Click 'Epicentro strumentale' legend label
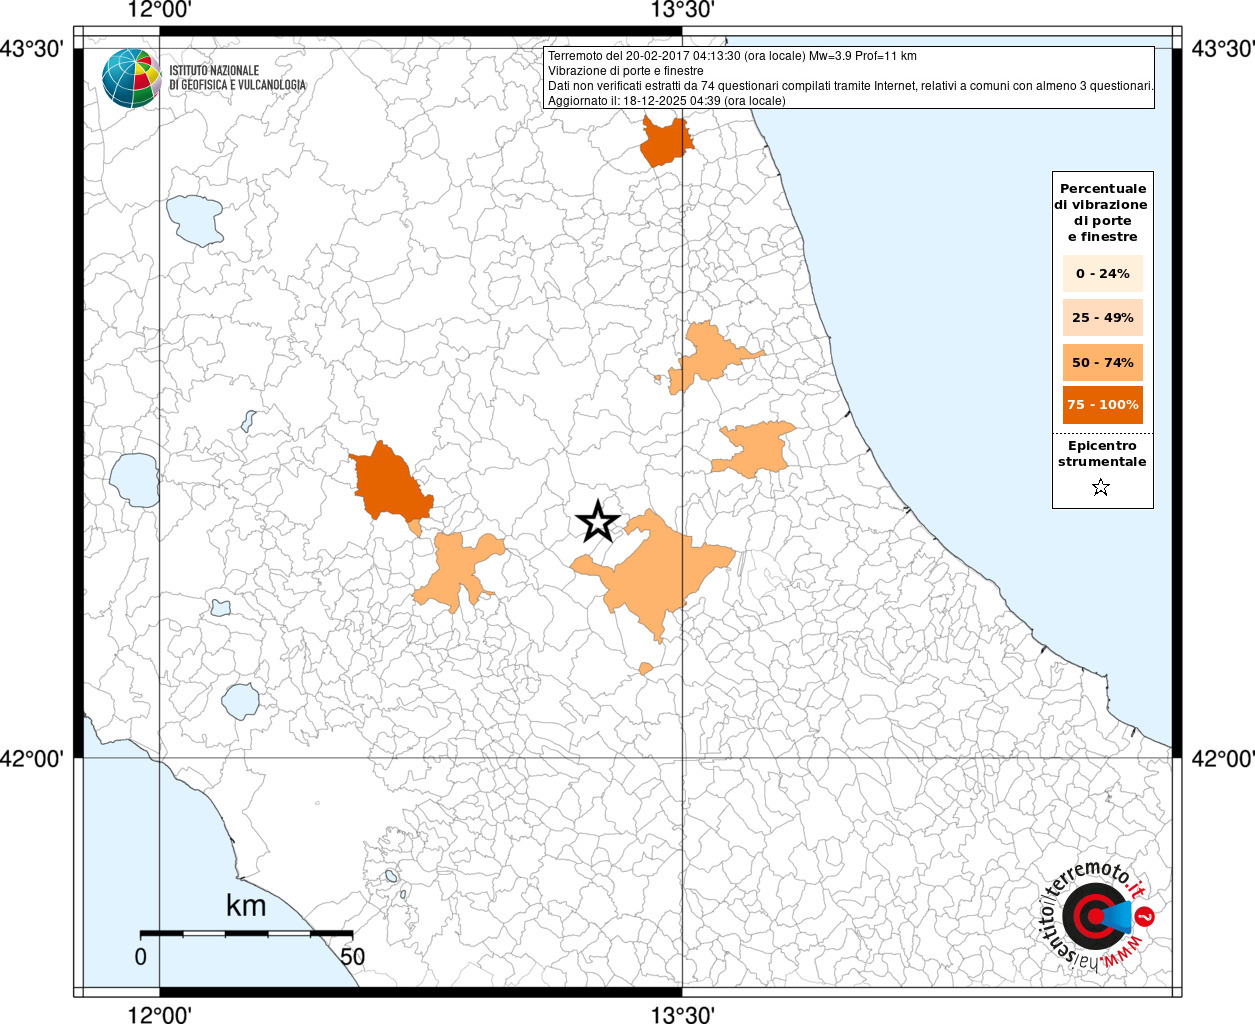The width and height of the screenshot is (1255, 1024). (1102, 454)
